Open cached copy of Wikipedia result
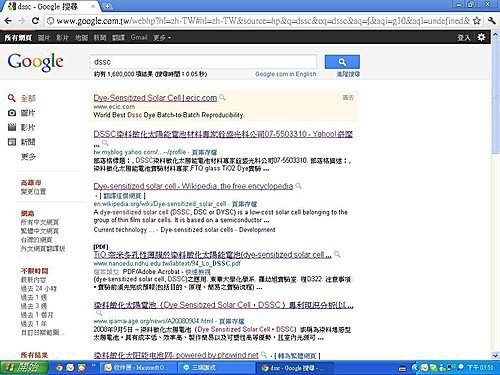Screen dimensions: 500x375 tap(244, 204)
